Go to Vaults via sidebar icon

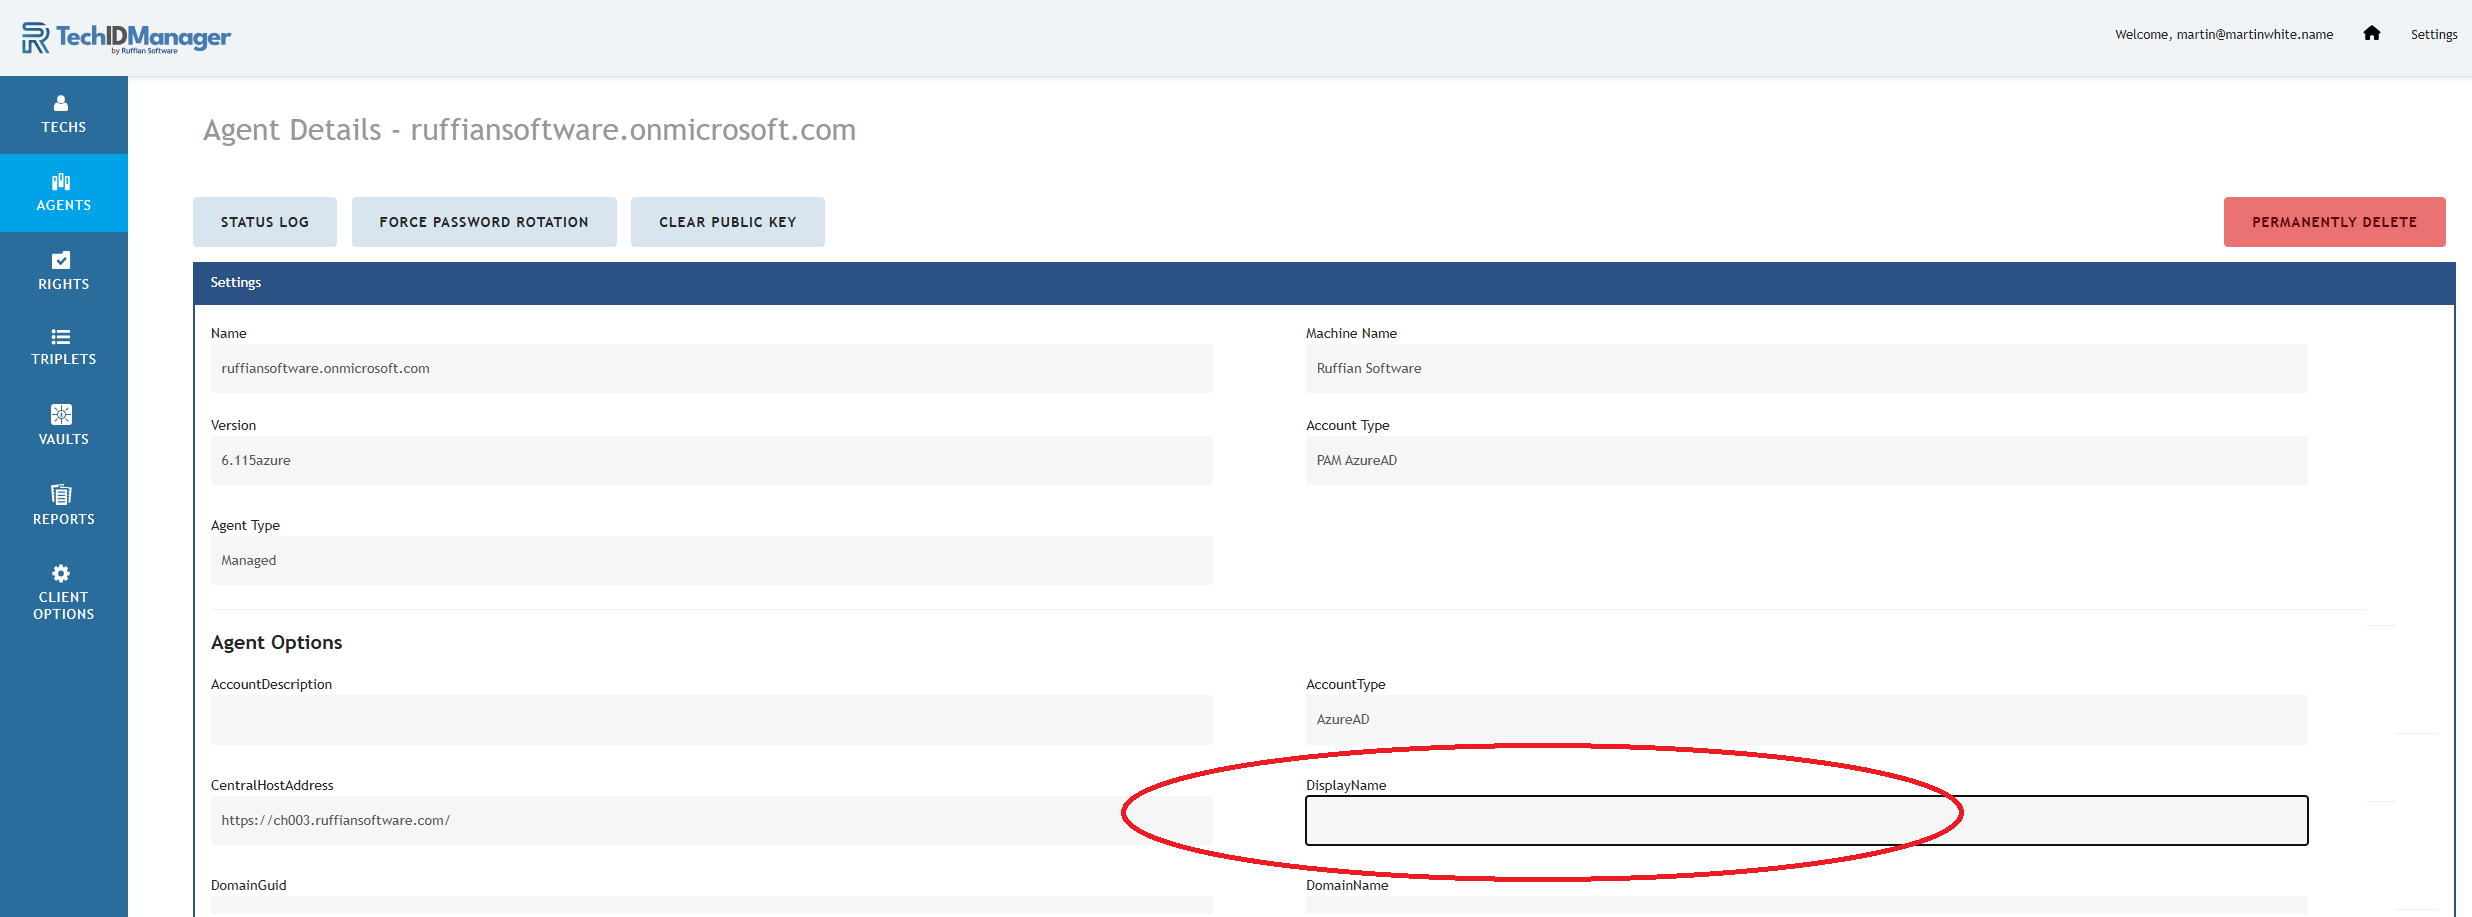(61, 414)
